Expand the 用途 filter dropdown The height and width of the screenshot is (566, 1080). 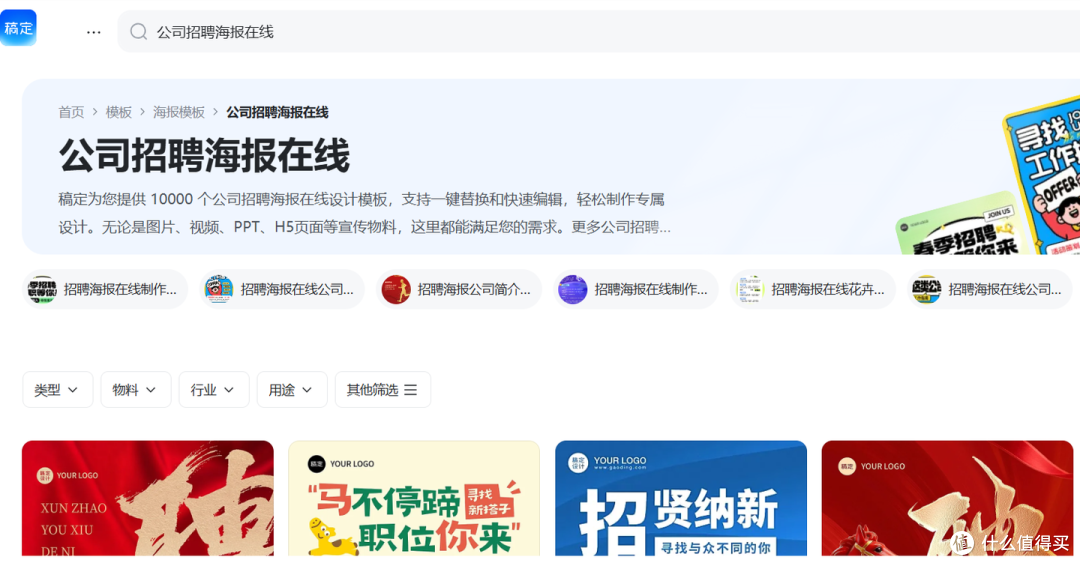tap(291, 390)
